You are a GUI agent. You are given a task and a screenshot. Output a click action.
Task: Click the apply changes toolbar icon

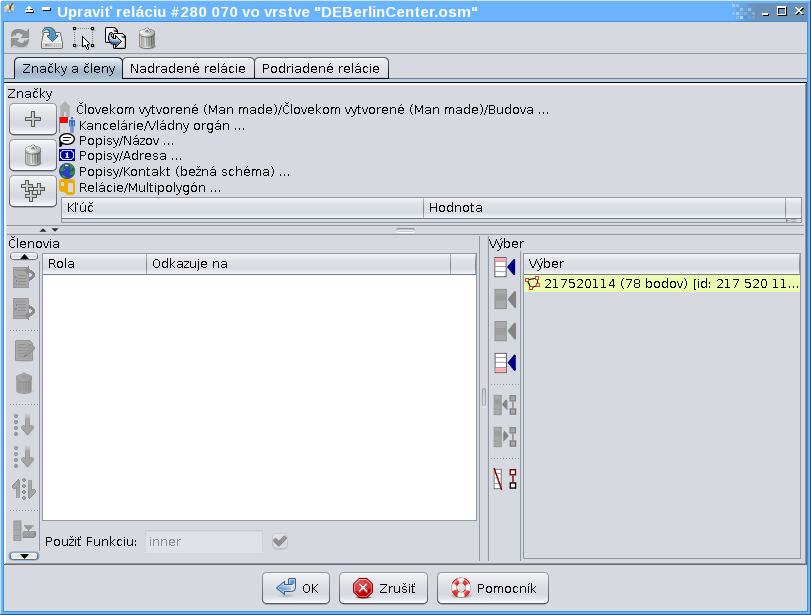(51, 39)
